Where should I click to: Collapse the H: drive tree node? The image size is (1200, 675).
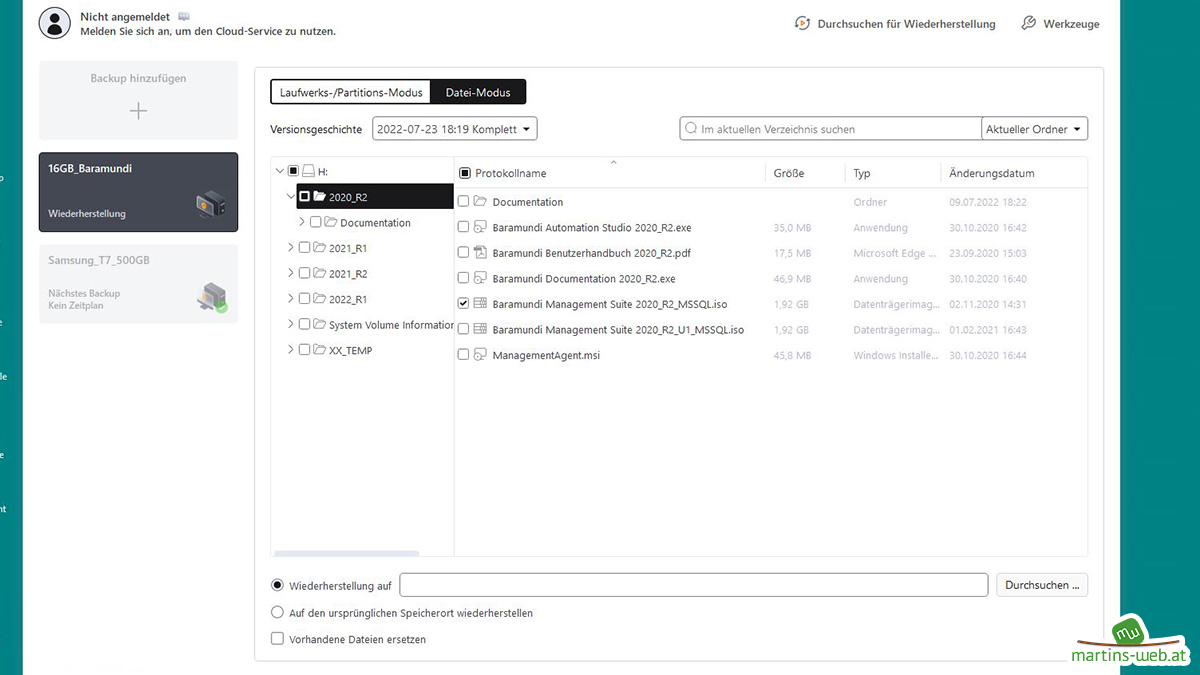(x=279, y=172)
